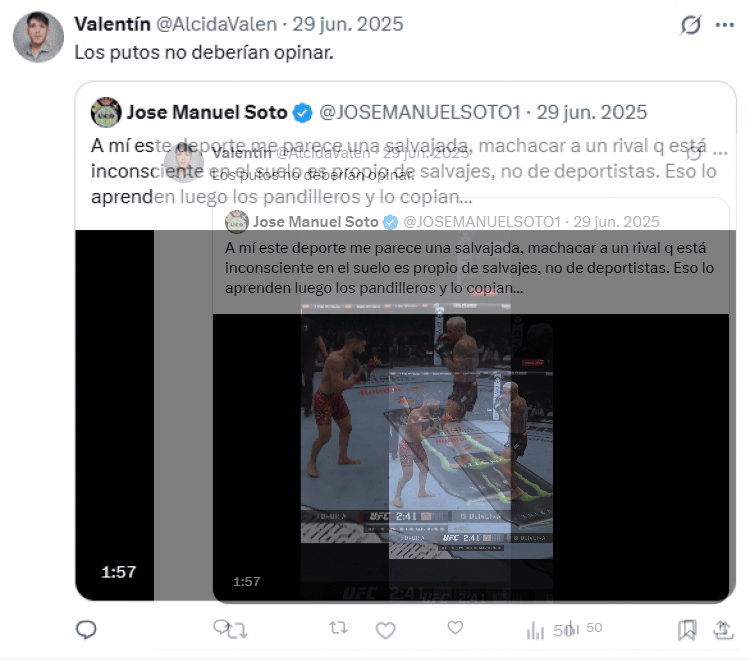This screenshot has width=750, height=662.
Task: Open Valentín's profile avatar
Action: [x=38, y=37]
